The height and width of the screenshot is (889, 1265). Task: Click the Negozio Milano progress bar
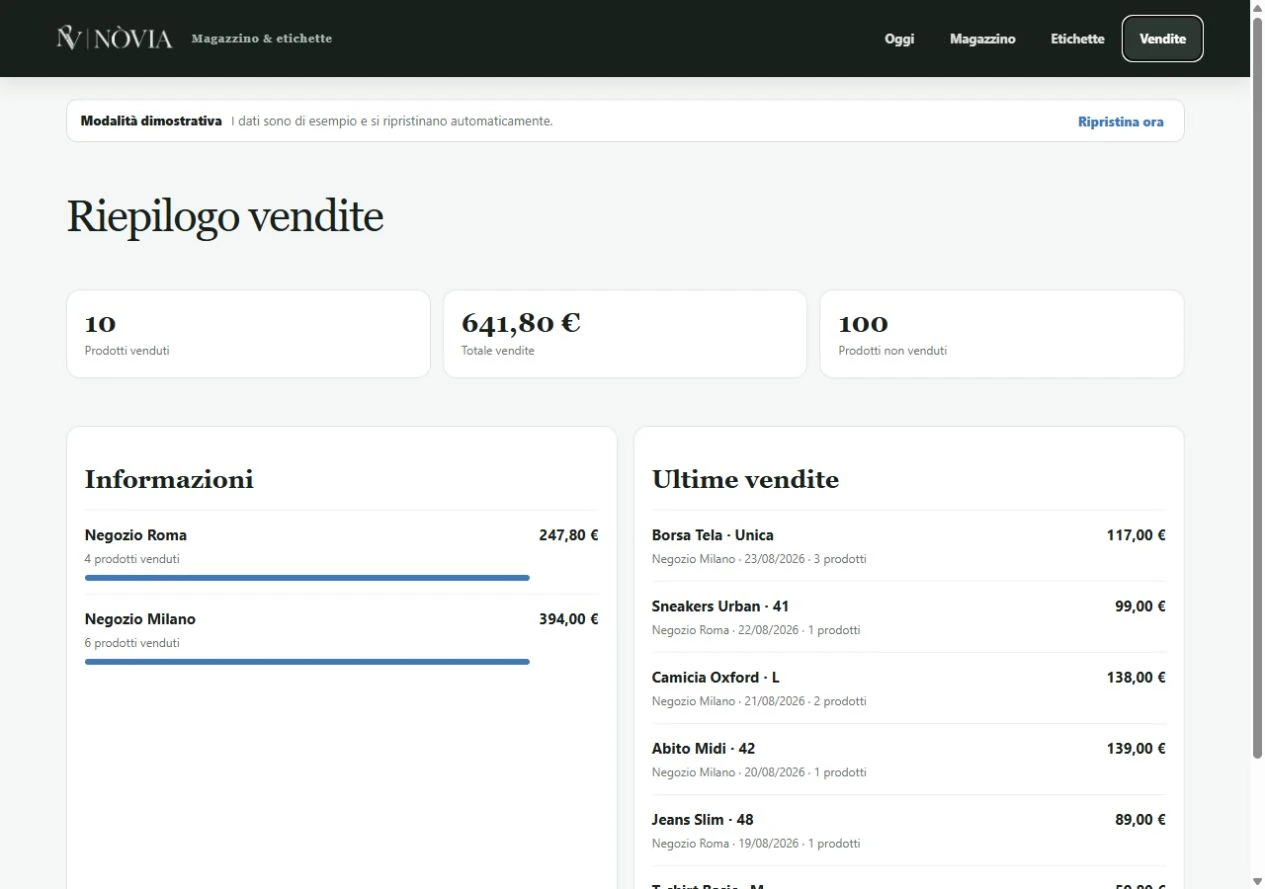(307, 662)
